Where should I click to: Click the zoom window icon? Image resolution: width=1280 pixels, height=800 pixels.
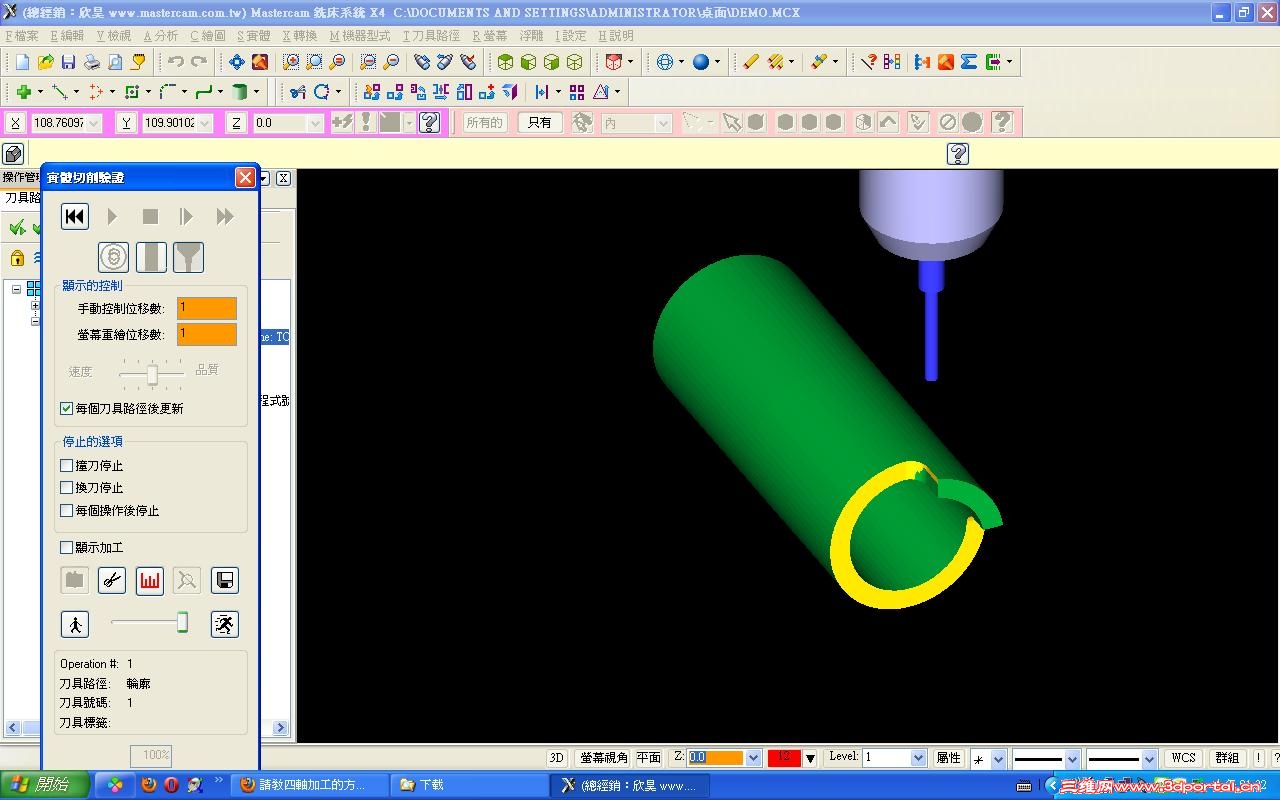pyautogui.click(x=291, y=62)
